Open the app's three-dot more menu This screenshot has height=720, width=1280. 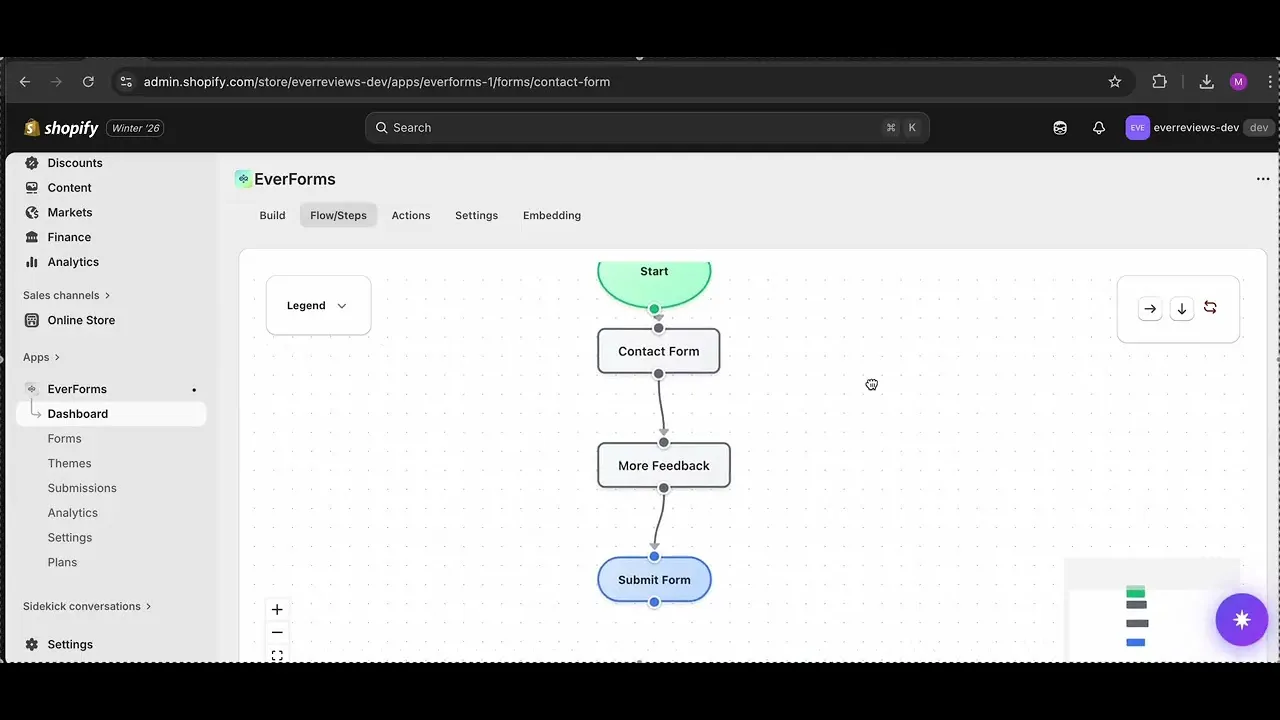coord(1263,179)
